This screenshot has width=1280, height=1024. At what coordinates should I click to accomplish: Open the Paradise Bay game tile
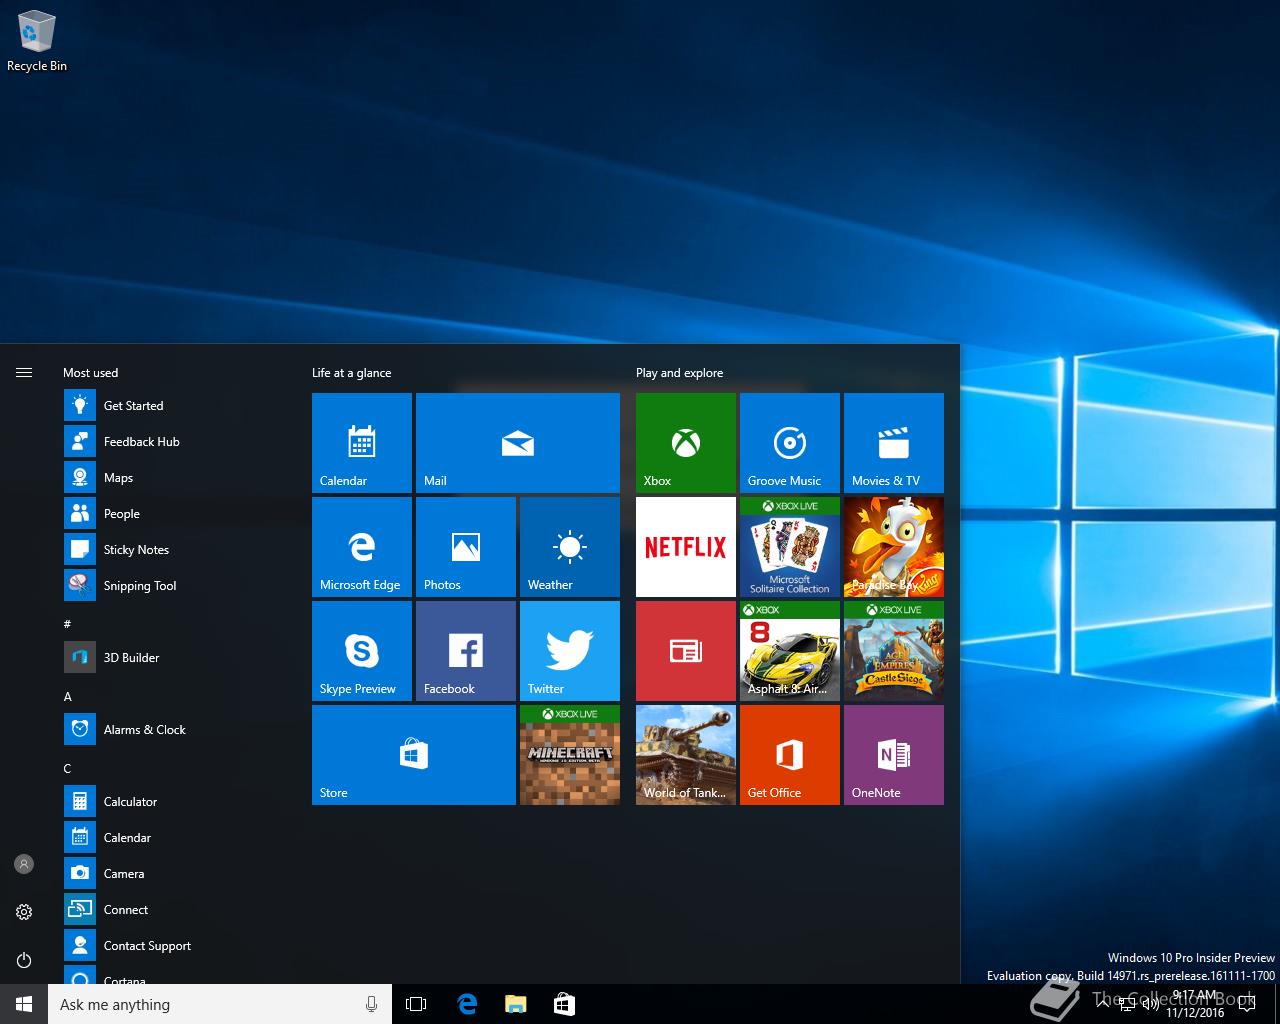894,547
